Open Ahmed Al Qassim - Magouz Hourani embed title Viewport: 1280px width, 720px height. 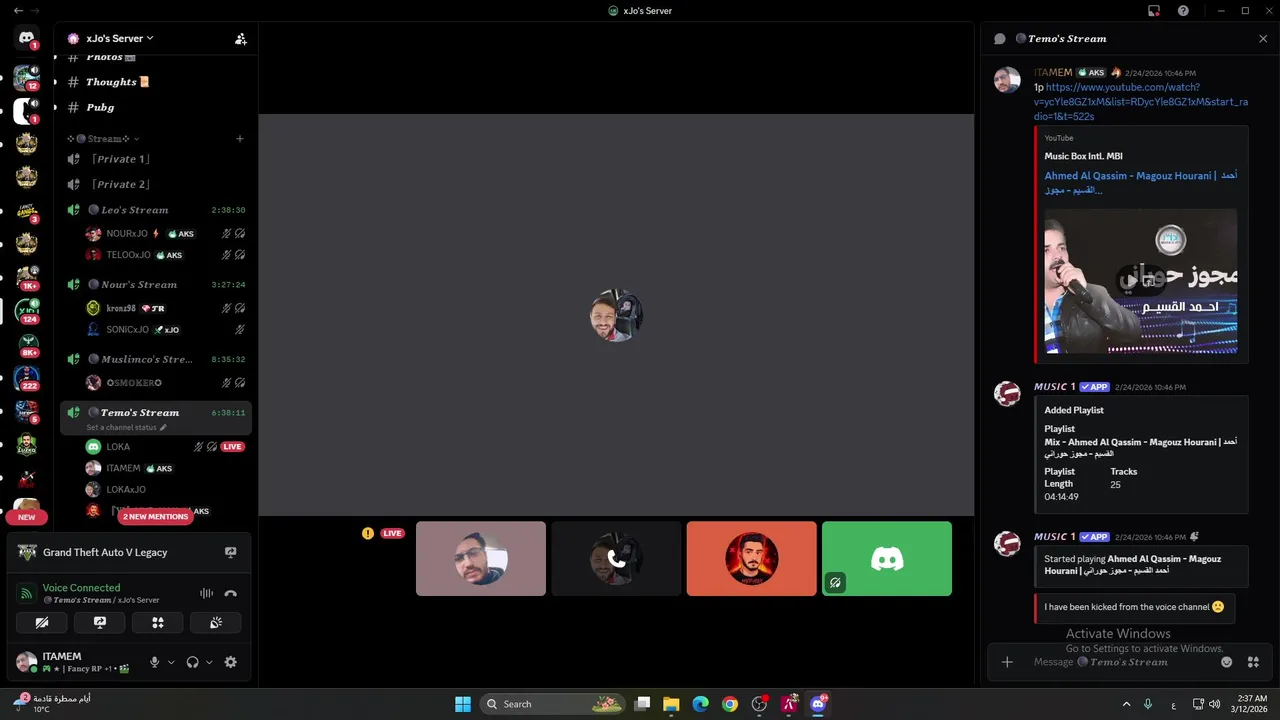pos(1141,182)
